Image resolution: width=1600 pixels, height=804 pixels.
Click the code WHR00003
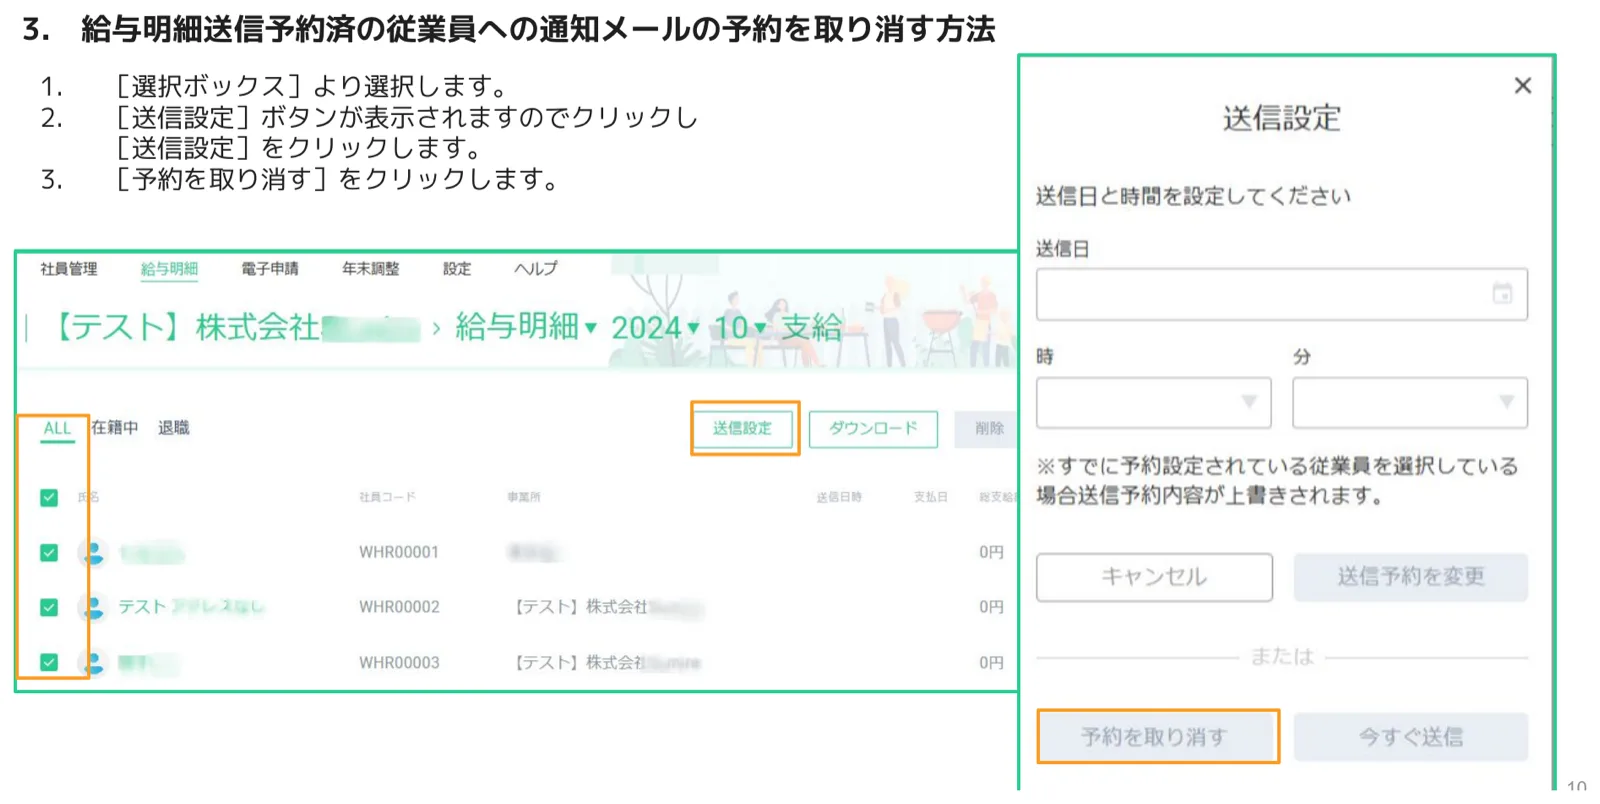399,662
